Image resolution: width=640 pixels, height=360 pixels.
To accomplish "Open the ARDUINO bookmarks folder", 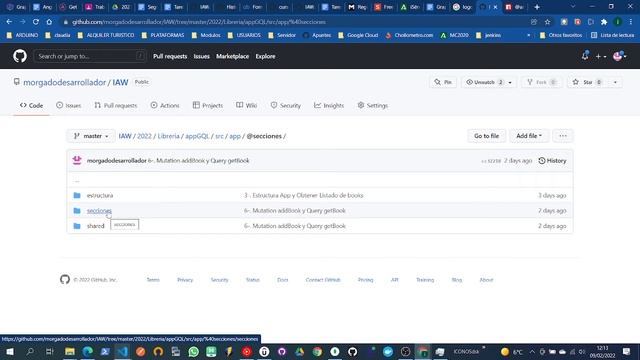I will tap(22, 35).
